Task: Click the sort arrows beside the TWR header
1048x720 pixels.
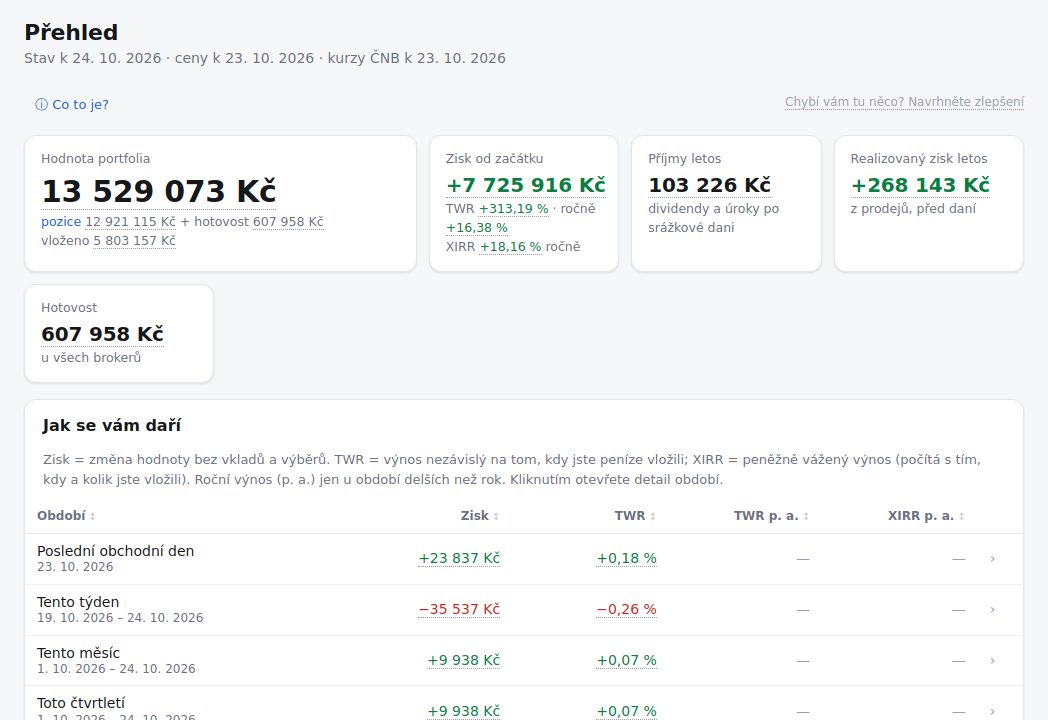Action: (653, 516)
